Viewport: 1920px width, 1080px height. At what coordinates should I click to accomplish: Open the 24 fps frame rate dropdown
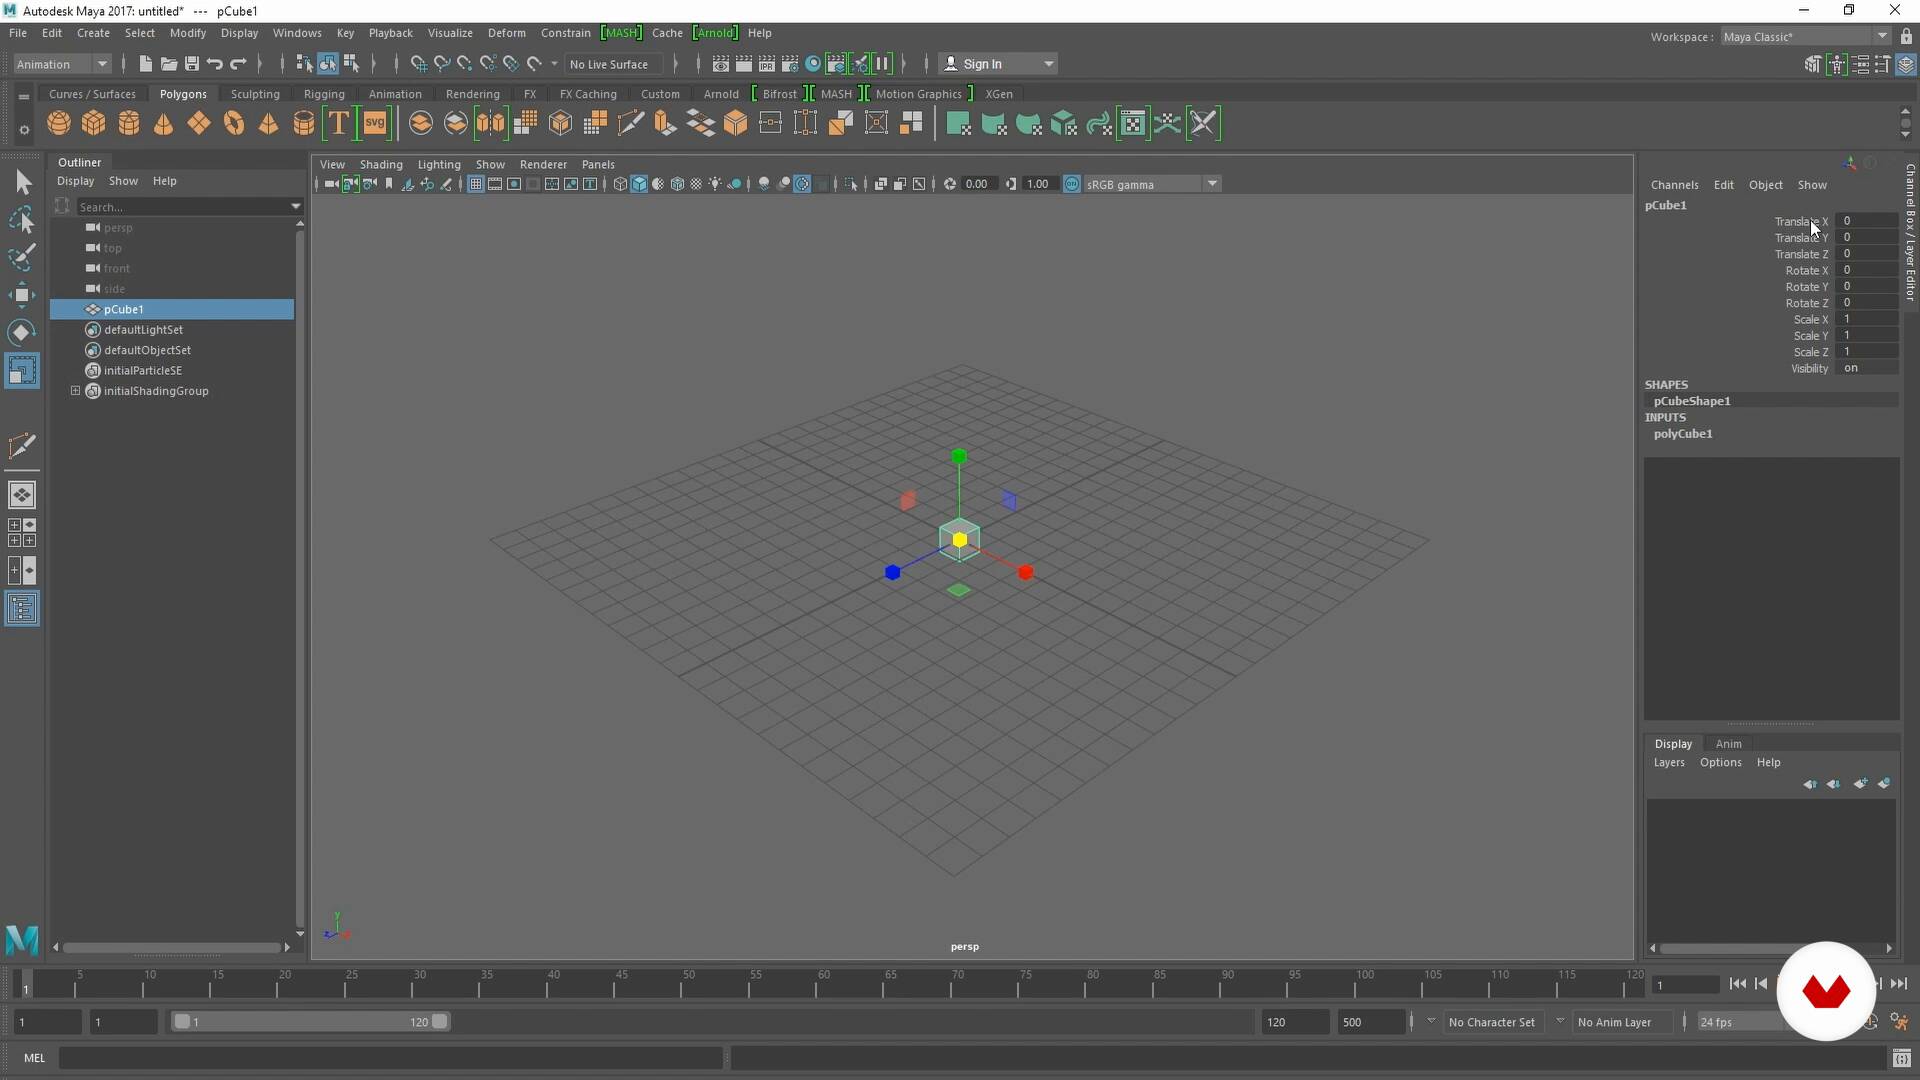pos(1740,1022)
